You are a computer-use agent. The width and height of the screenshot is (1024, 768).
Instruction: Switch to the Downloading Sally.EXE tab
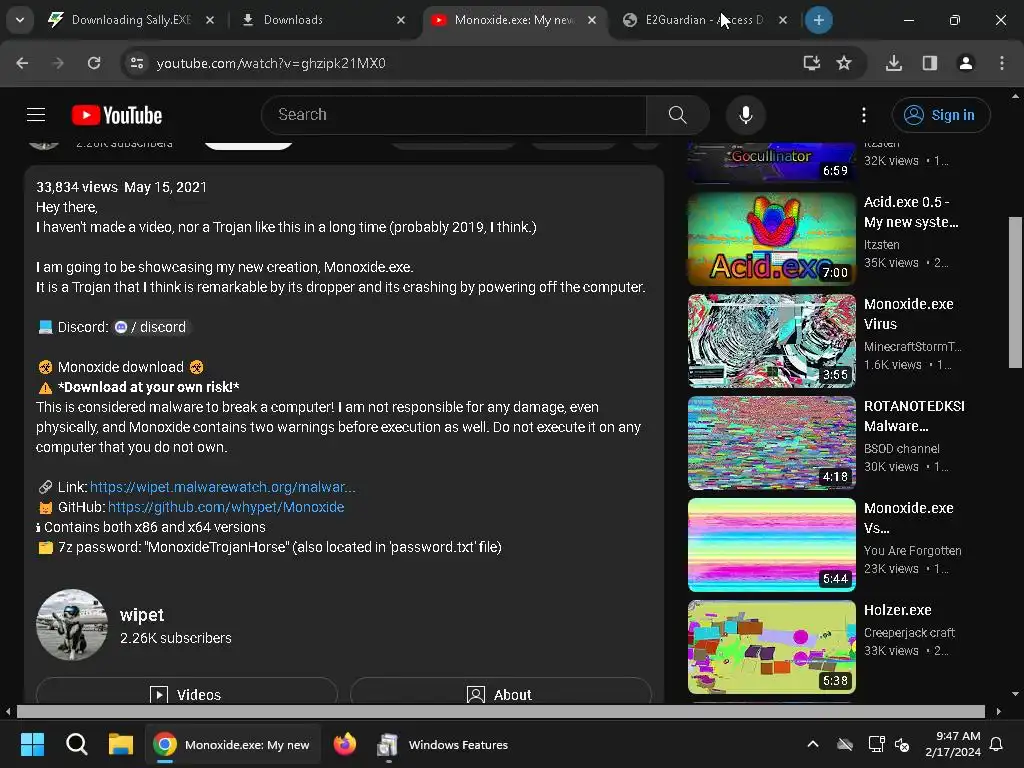pos(131,20)
